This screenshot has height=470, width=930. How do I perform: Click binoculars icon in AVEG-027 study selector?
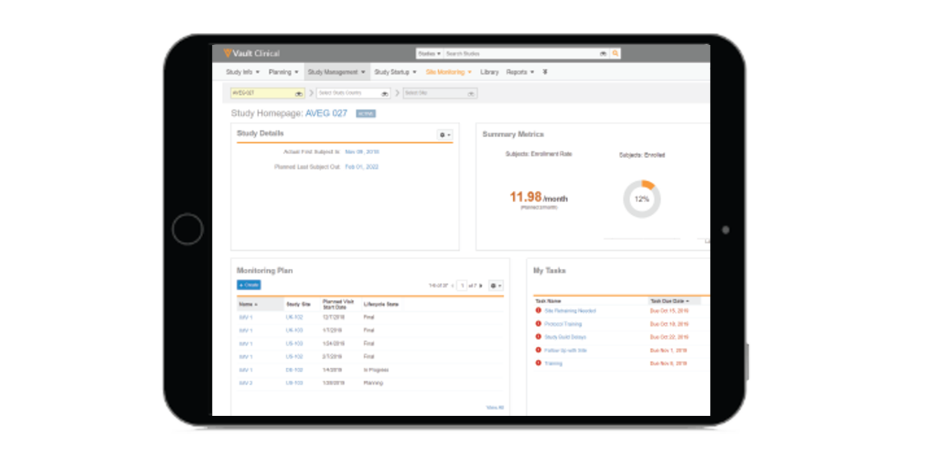tap(299, 93)
